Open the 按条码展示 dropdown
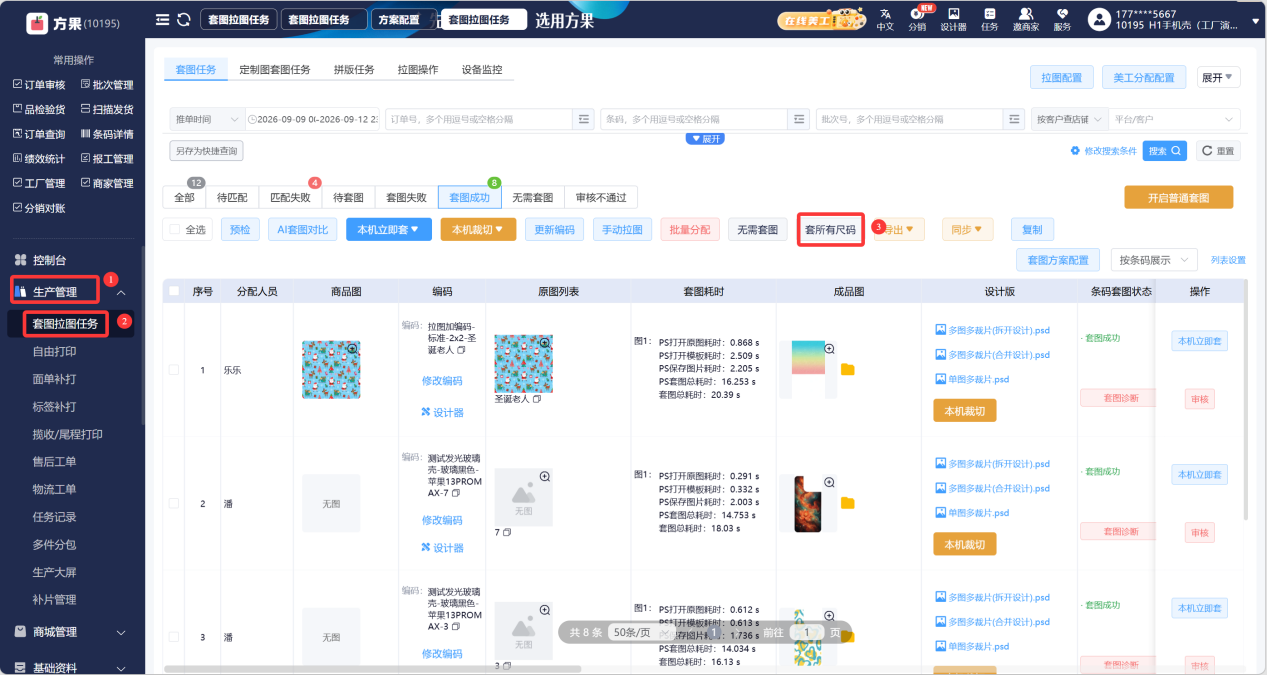This screenshot has height=675, width=1267. click(1154, 260)
